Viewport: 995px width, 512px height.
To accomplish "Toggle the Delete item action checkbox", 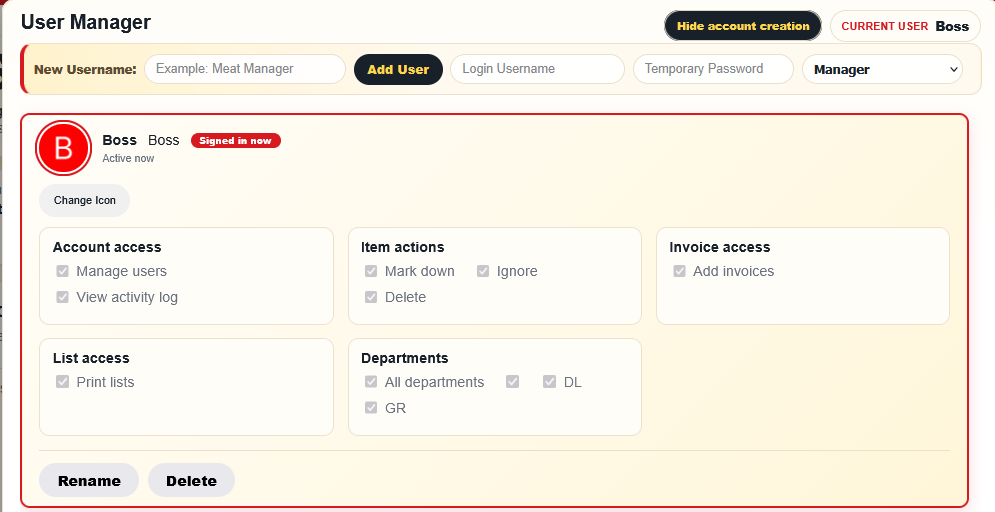I will (371, 297).
